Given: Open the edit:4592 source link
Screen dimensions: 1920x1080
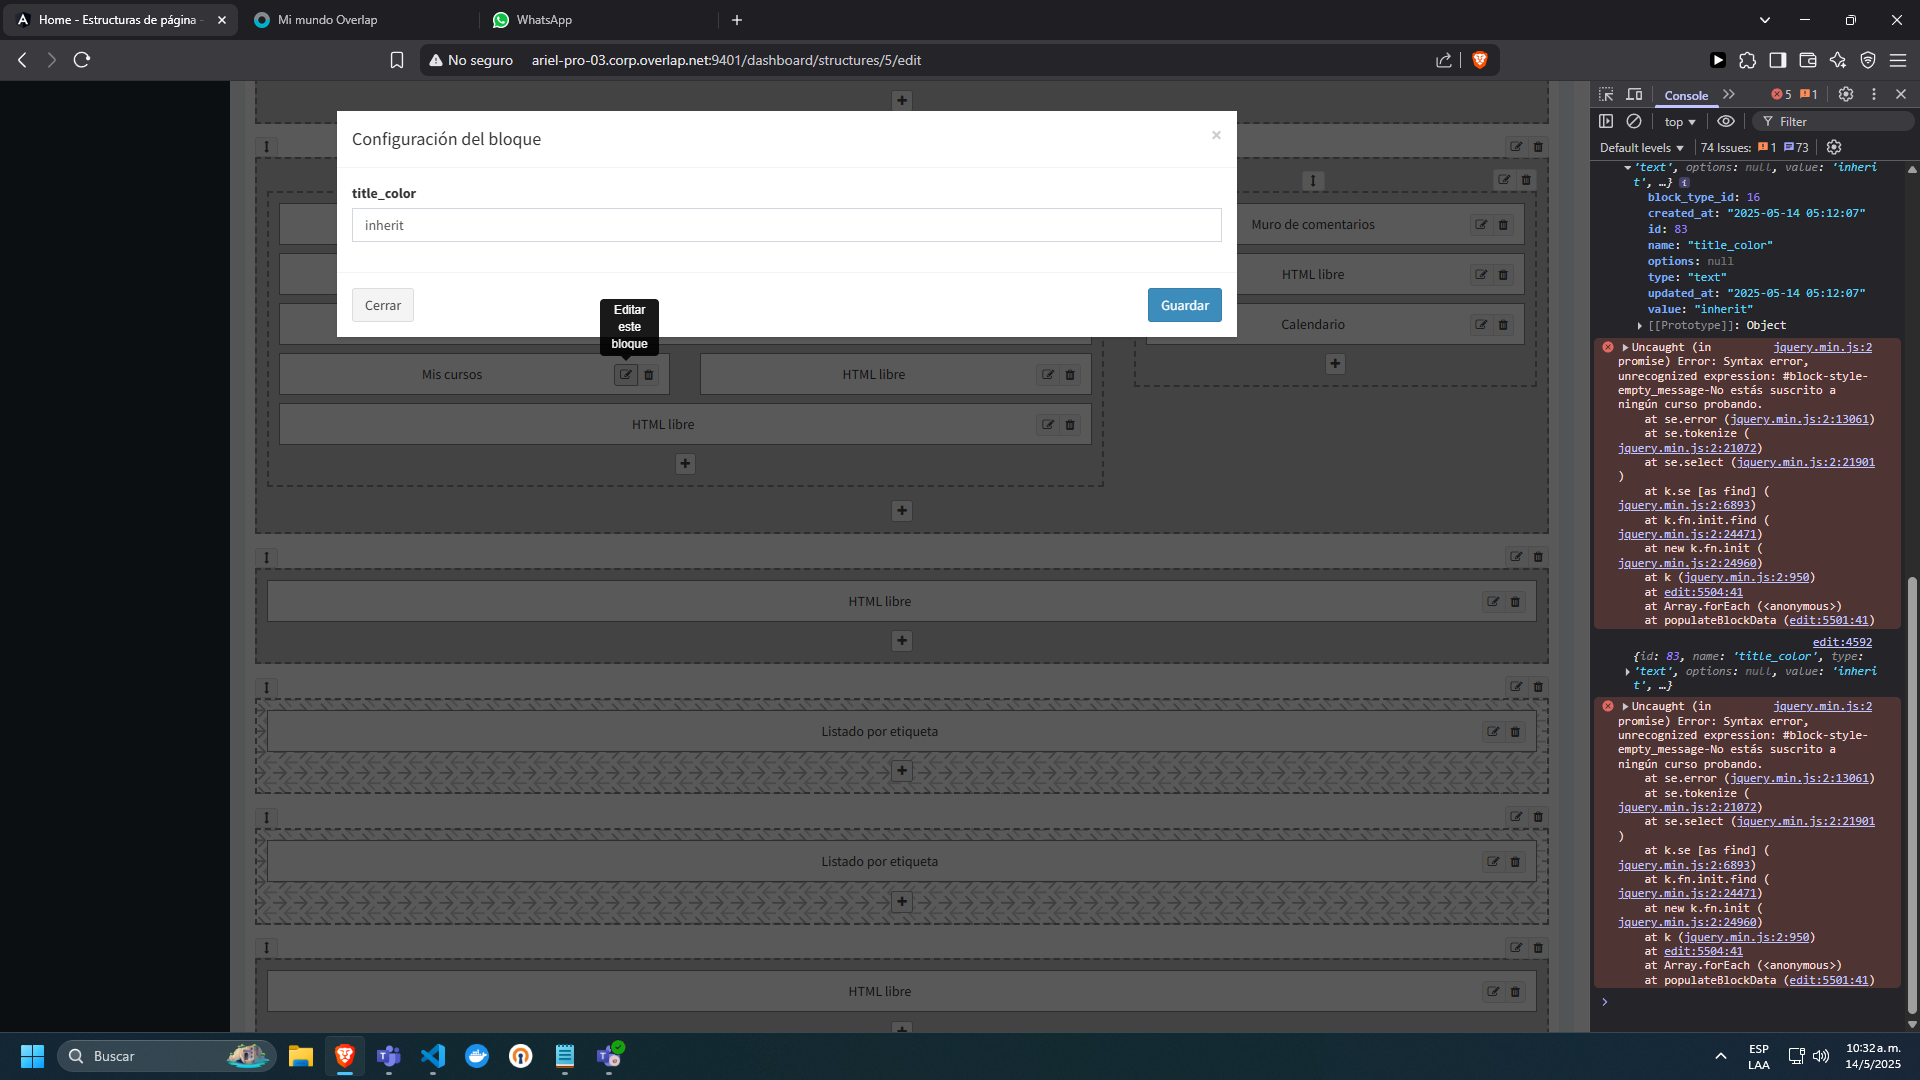Looking at the screenshot, I should click(1842, 643).
